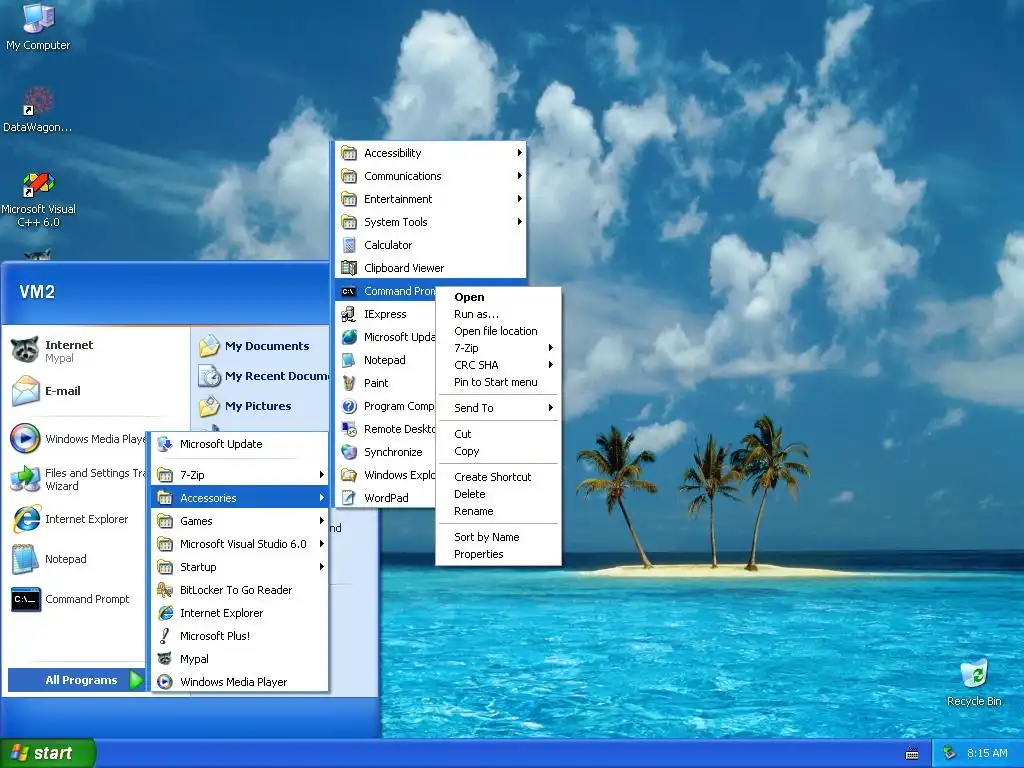Open the DataWagon desktop shortcut icon
Viewport: 1024px width, 768px height.
(38, 100)
